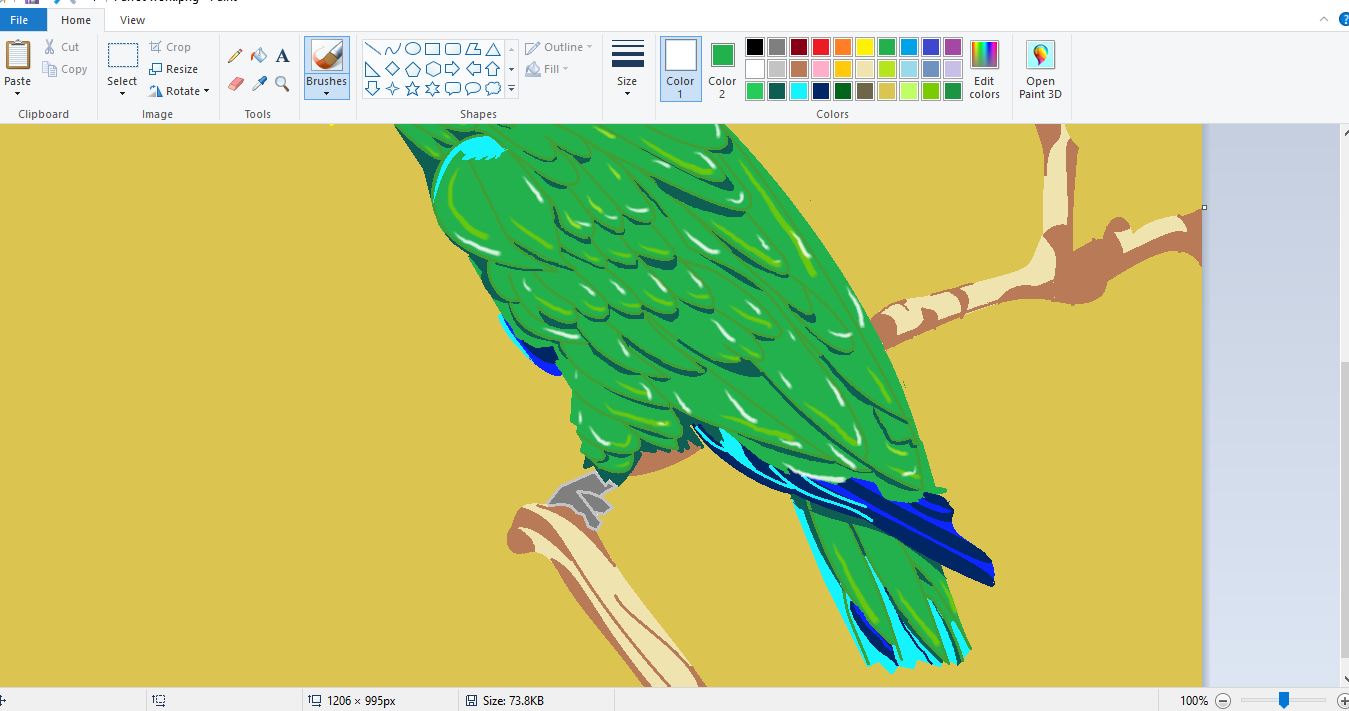Image resolution: width=1349 pixels, height=711 pixels.
Task: Pick the Four-point star shape
Action: tap(392, 89)
